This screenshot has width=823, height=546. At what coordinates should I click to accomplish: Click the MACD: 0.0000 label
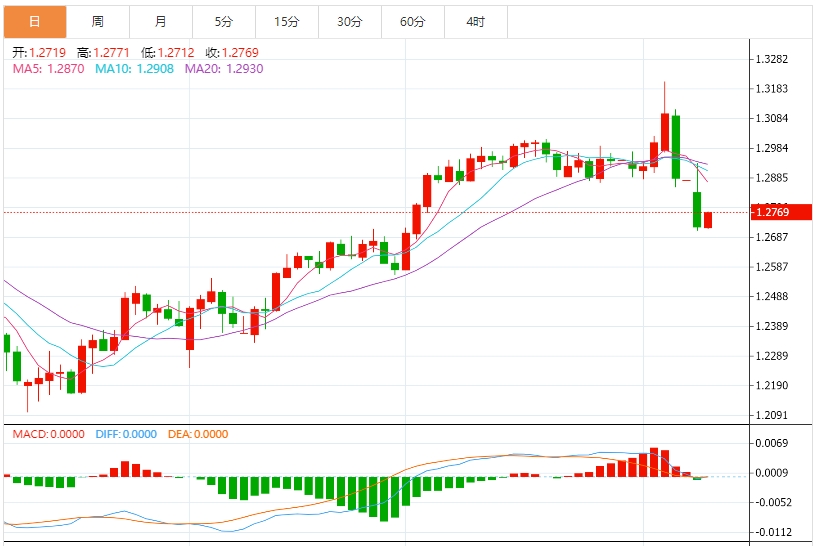(48, 434)
